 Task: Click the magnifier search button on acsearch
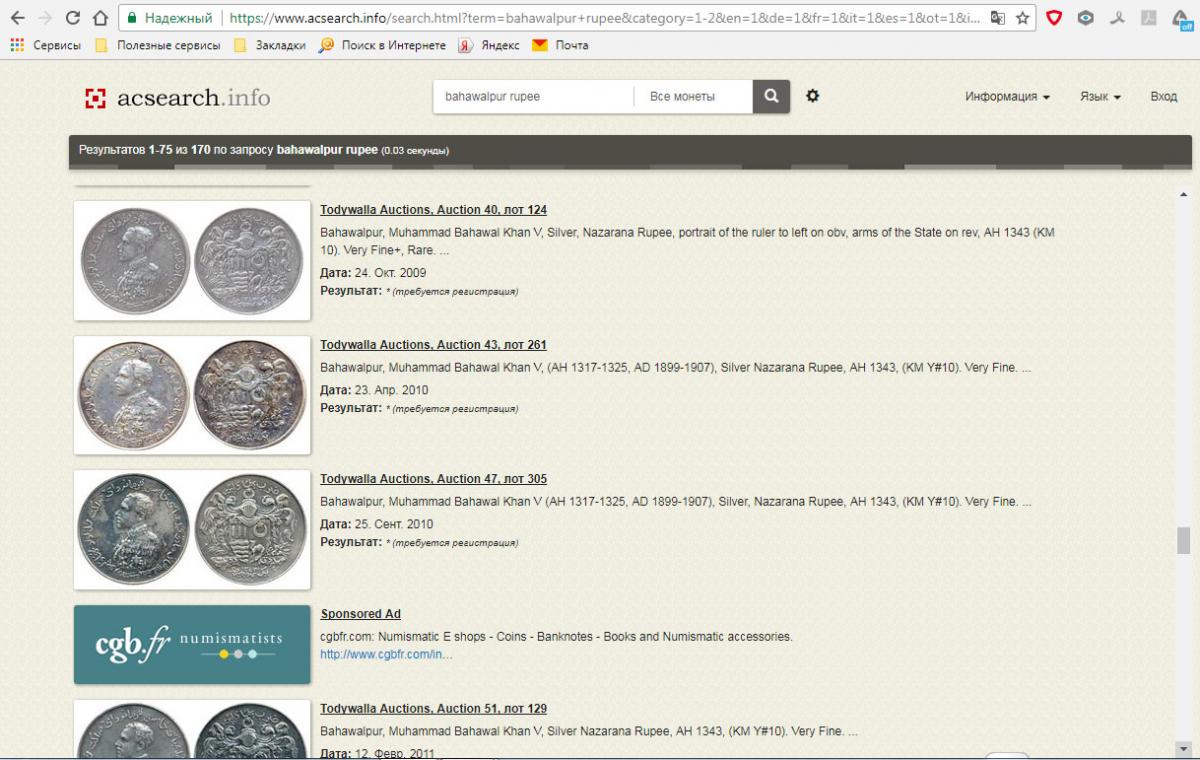(x=771, y=97)
